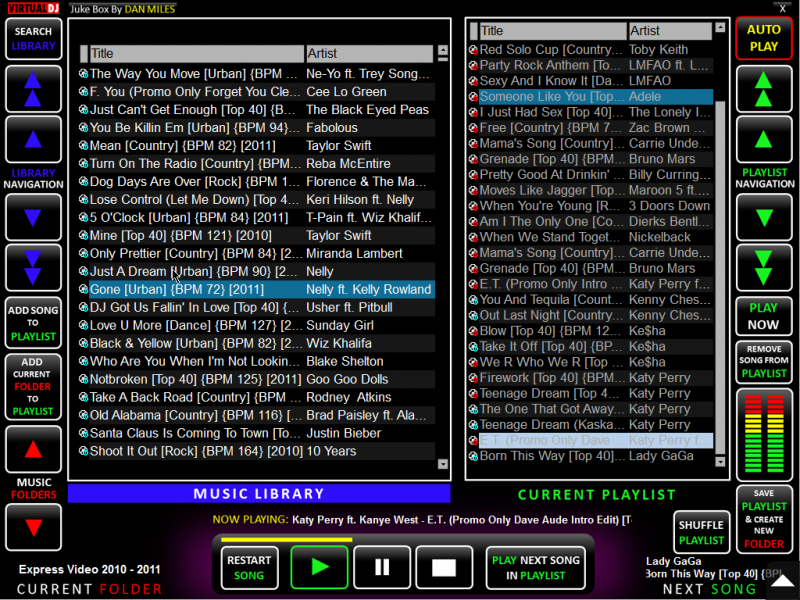
Task: Click Save Playlist & Create New Folder
Action: click(x=764, y=519)
